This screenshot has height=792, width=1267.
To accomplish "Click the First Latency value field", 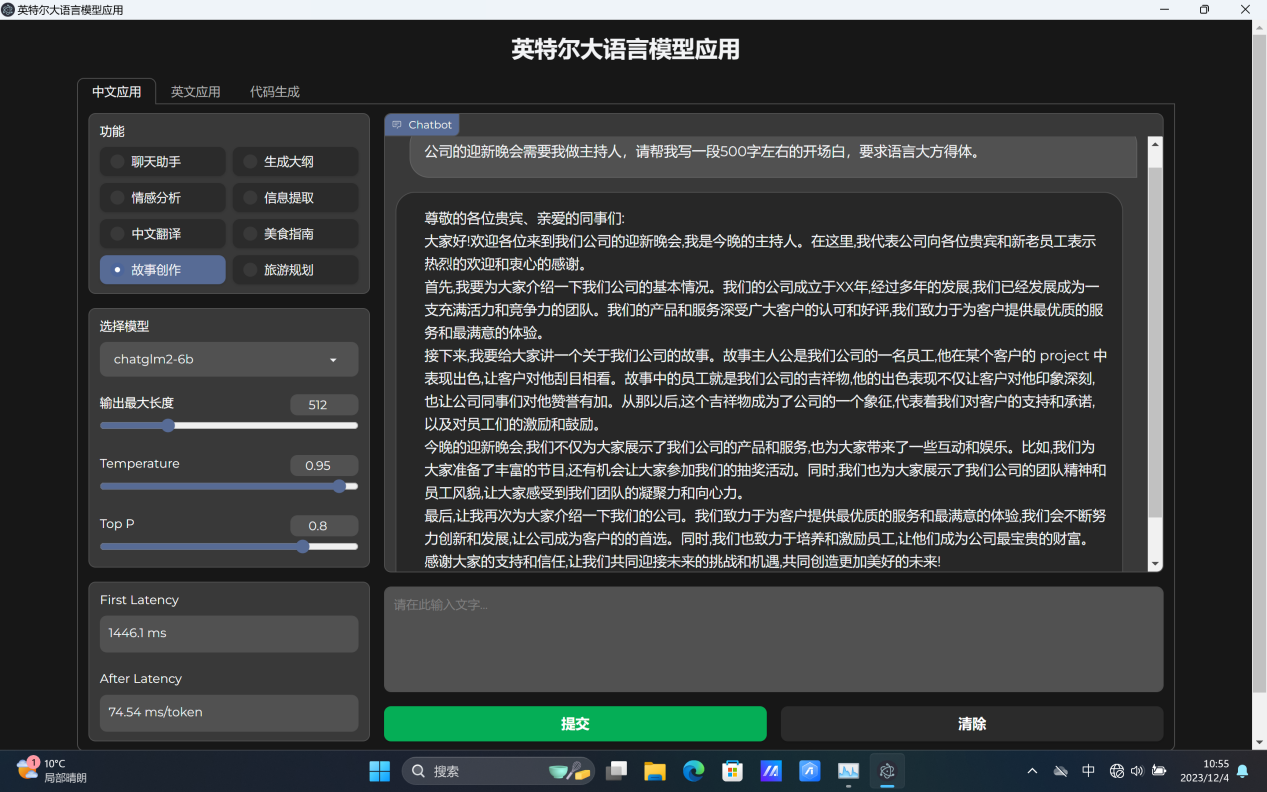I will [229, 634].
